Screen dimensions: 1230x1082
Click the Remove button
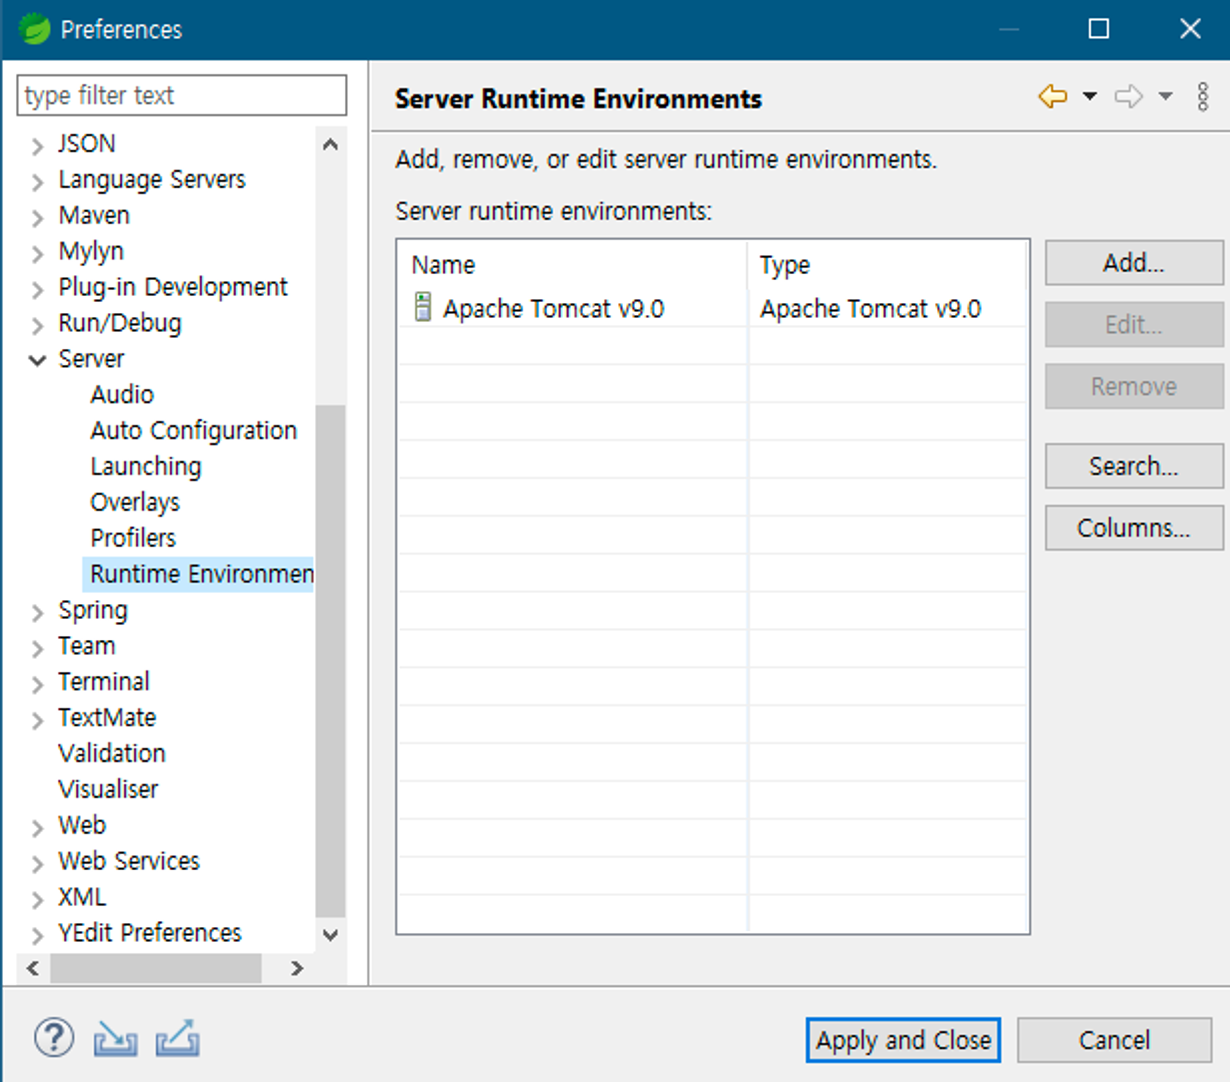(x=1134, y=386)
